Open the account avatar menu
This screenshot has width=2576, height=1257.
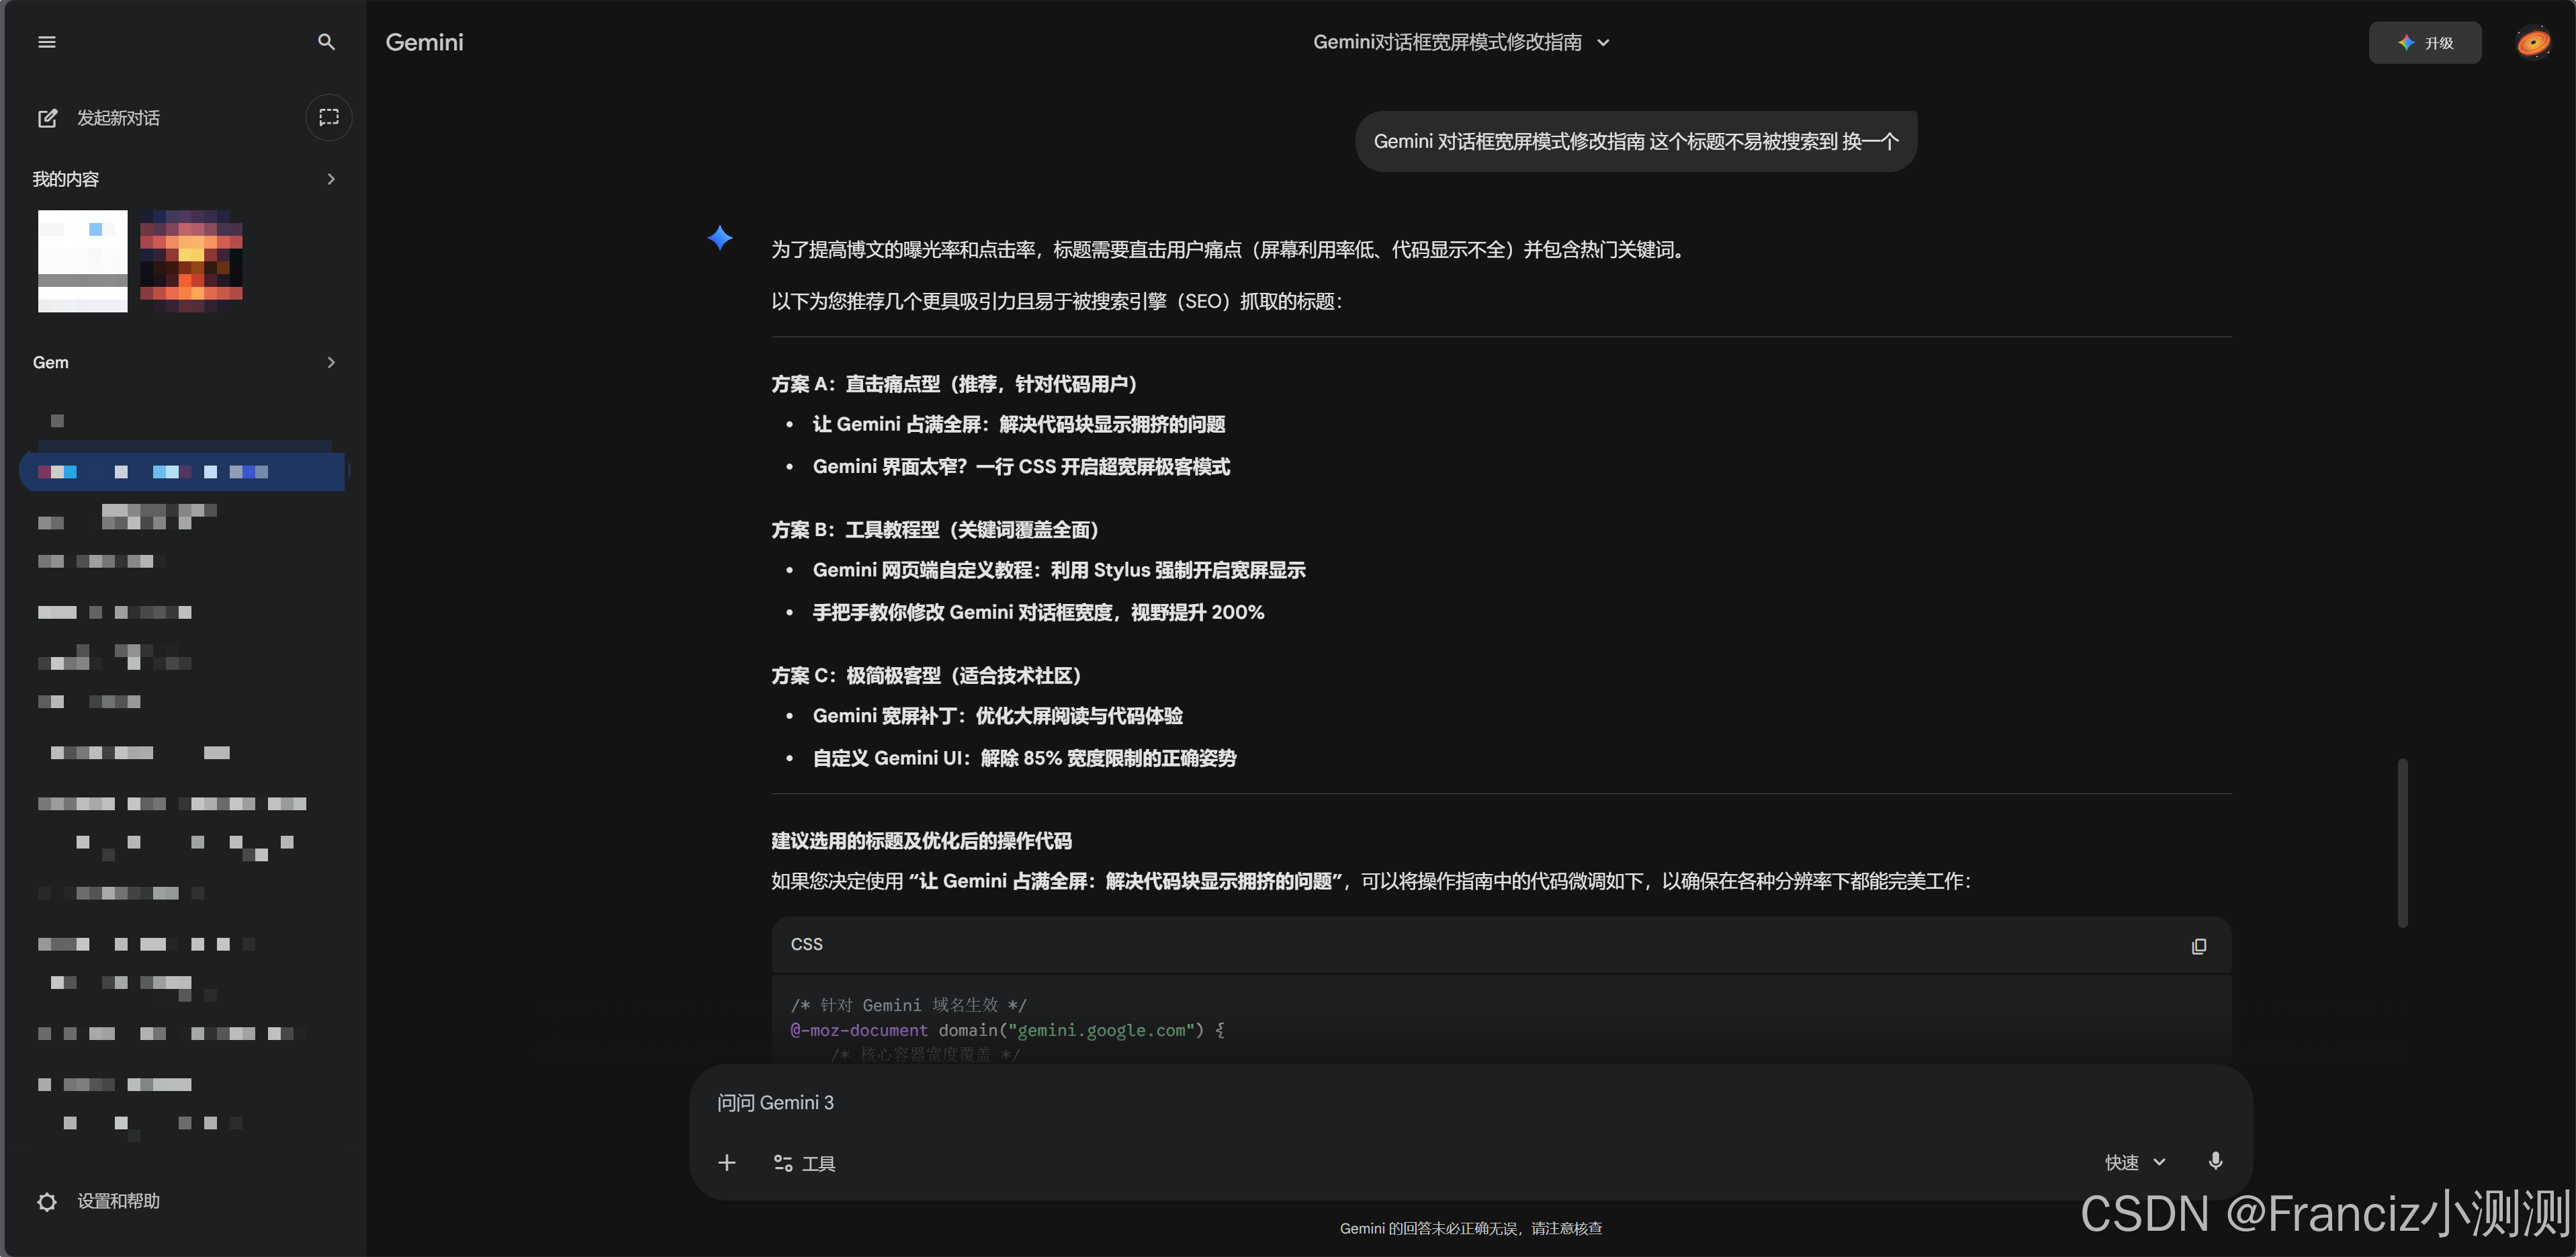(x=2533, y=43)
